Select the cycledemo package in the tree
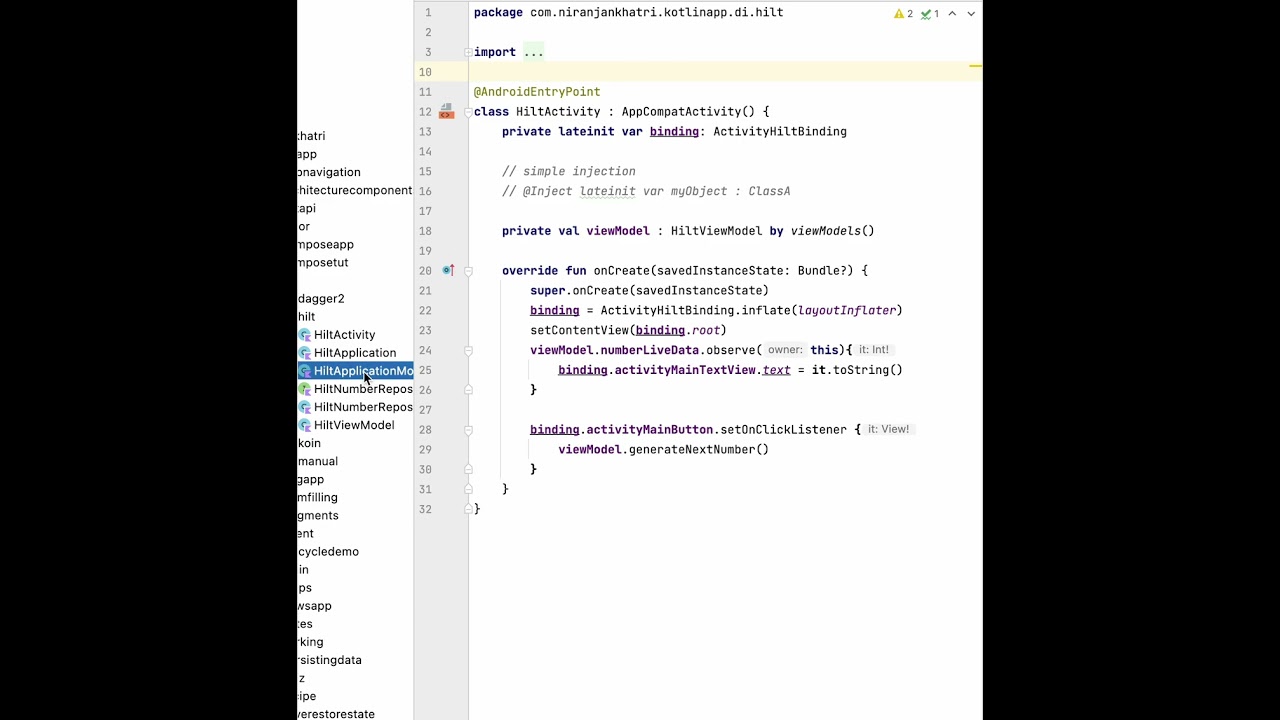 click(328, 552)
